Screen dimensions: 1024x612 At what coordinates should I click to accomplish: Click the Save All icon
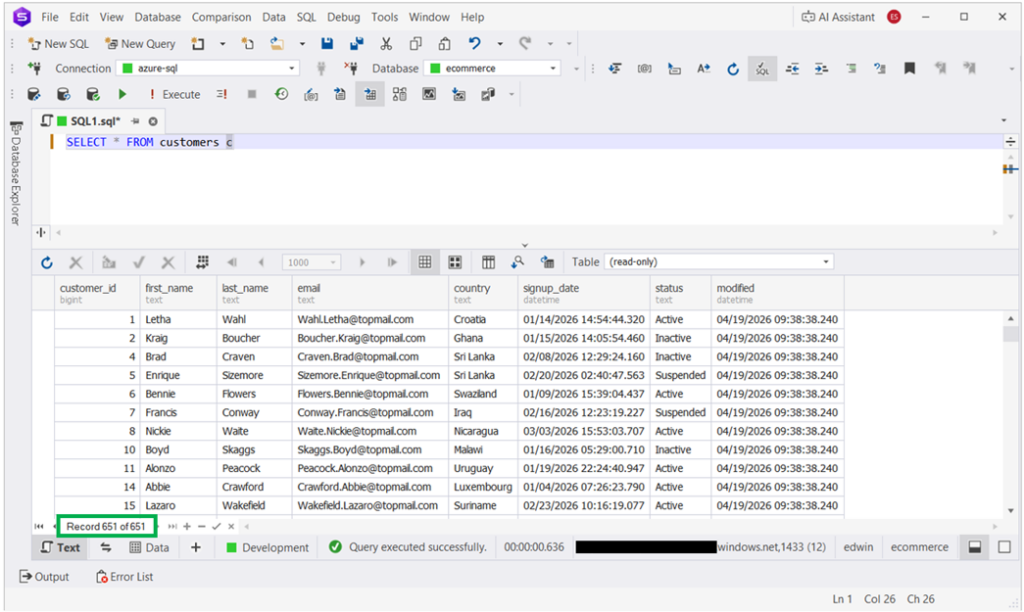(357, 44)
